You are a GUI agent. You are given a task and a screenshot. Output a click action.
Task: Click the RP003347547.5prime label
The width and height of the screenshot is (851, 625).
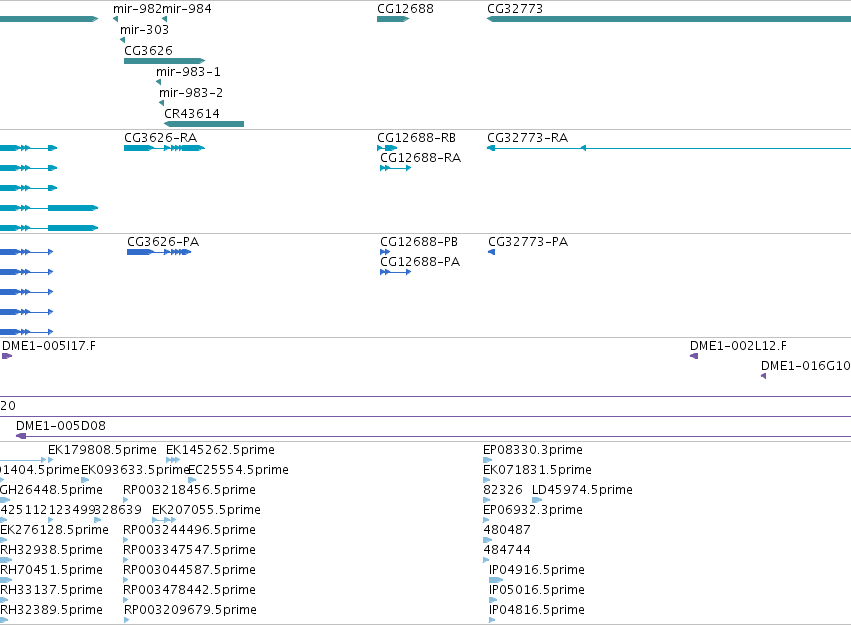click(189, 550)
